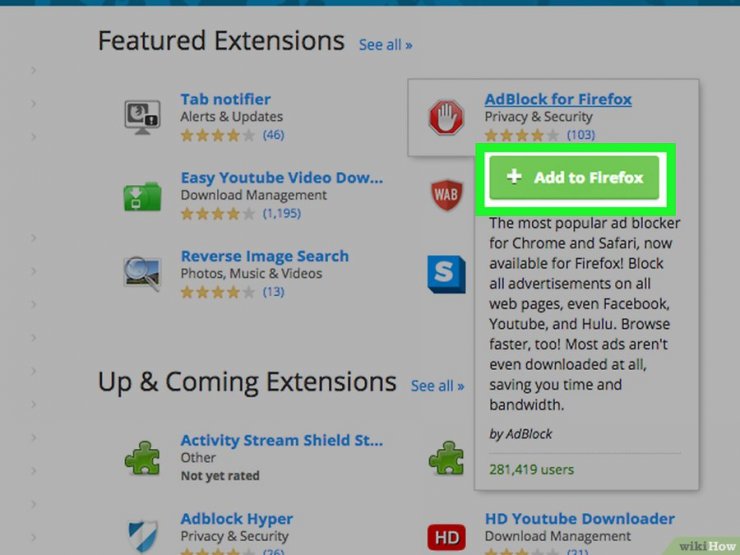Click the Add to Firefox button
The image size is (740, 555).
(x=574, y=177)
